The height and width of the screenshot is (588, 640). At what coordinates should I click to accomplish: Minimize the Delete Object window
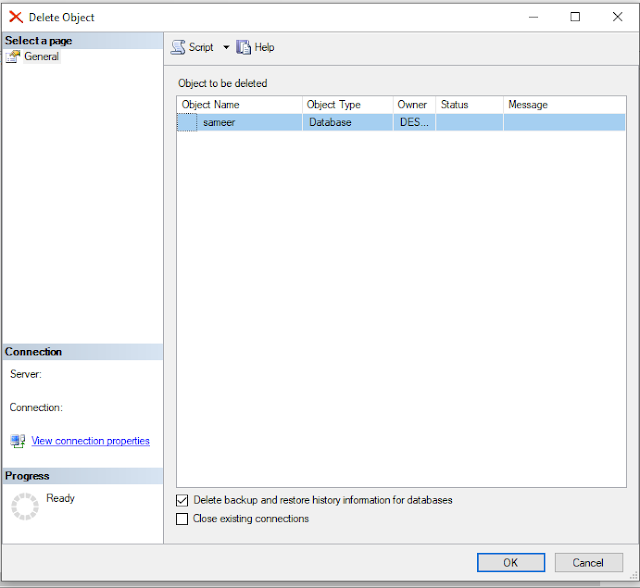[533, 17]
